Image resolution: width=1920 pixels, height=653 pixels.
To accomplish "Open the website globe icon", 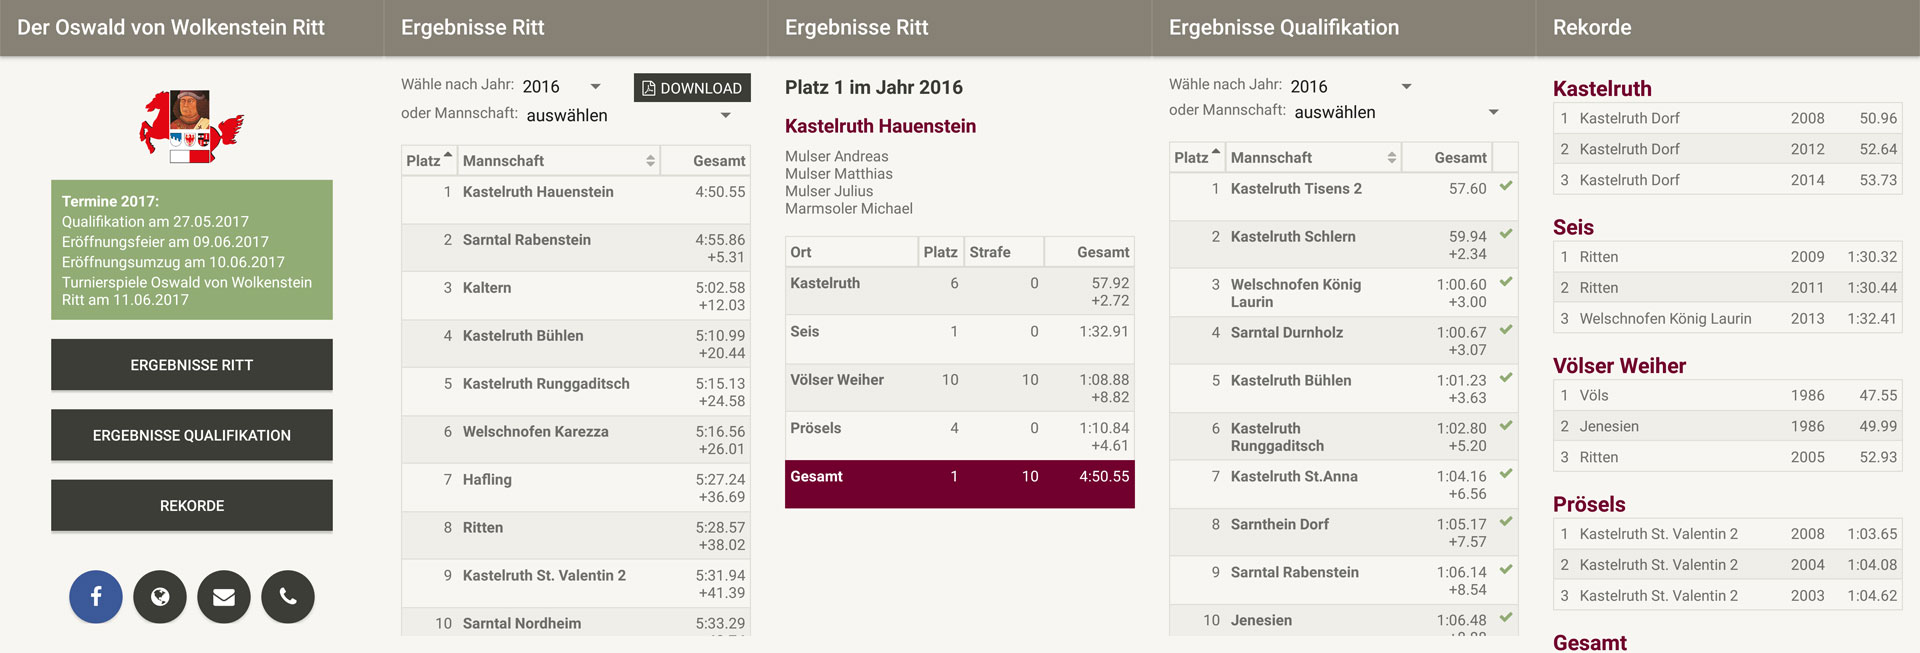I will pyautogui.click(x=160, y=597).
